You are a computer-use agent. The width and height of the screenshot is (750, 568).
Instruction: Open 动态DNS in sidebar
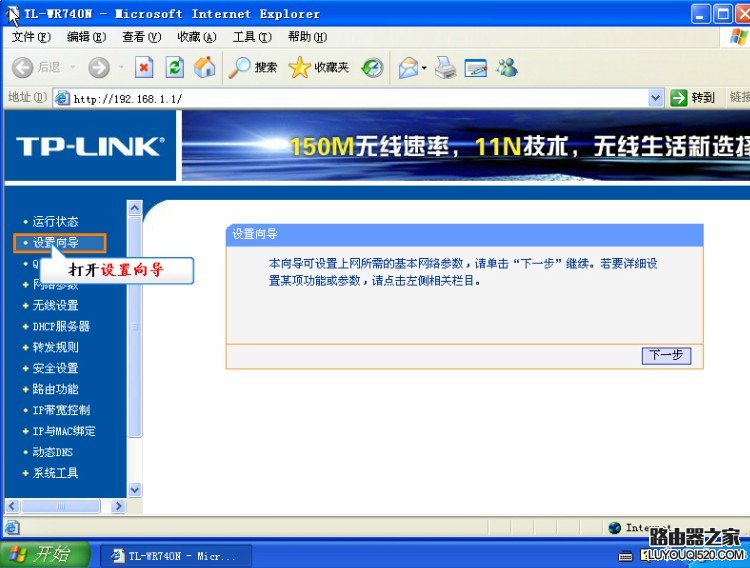(53, 452)
